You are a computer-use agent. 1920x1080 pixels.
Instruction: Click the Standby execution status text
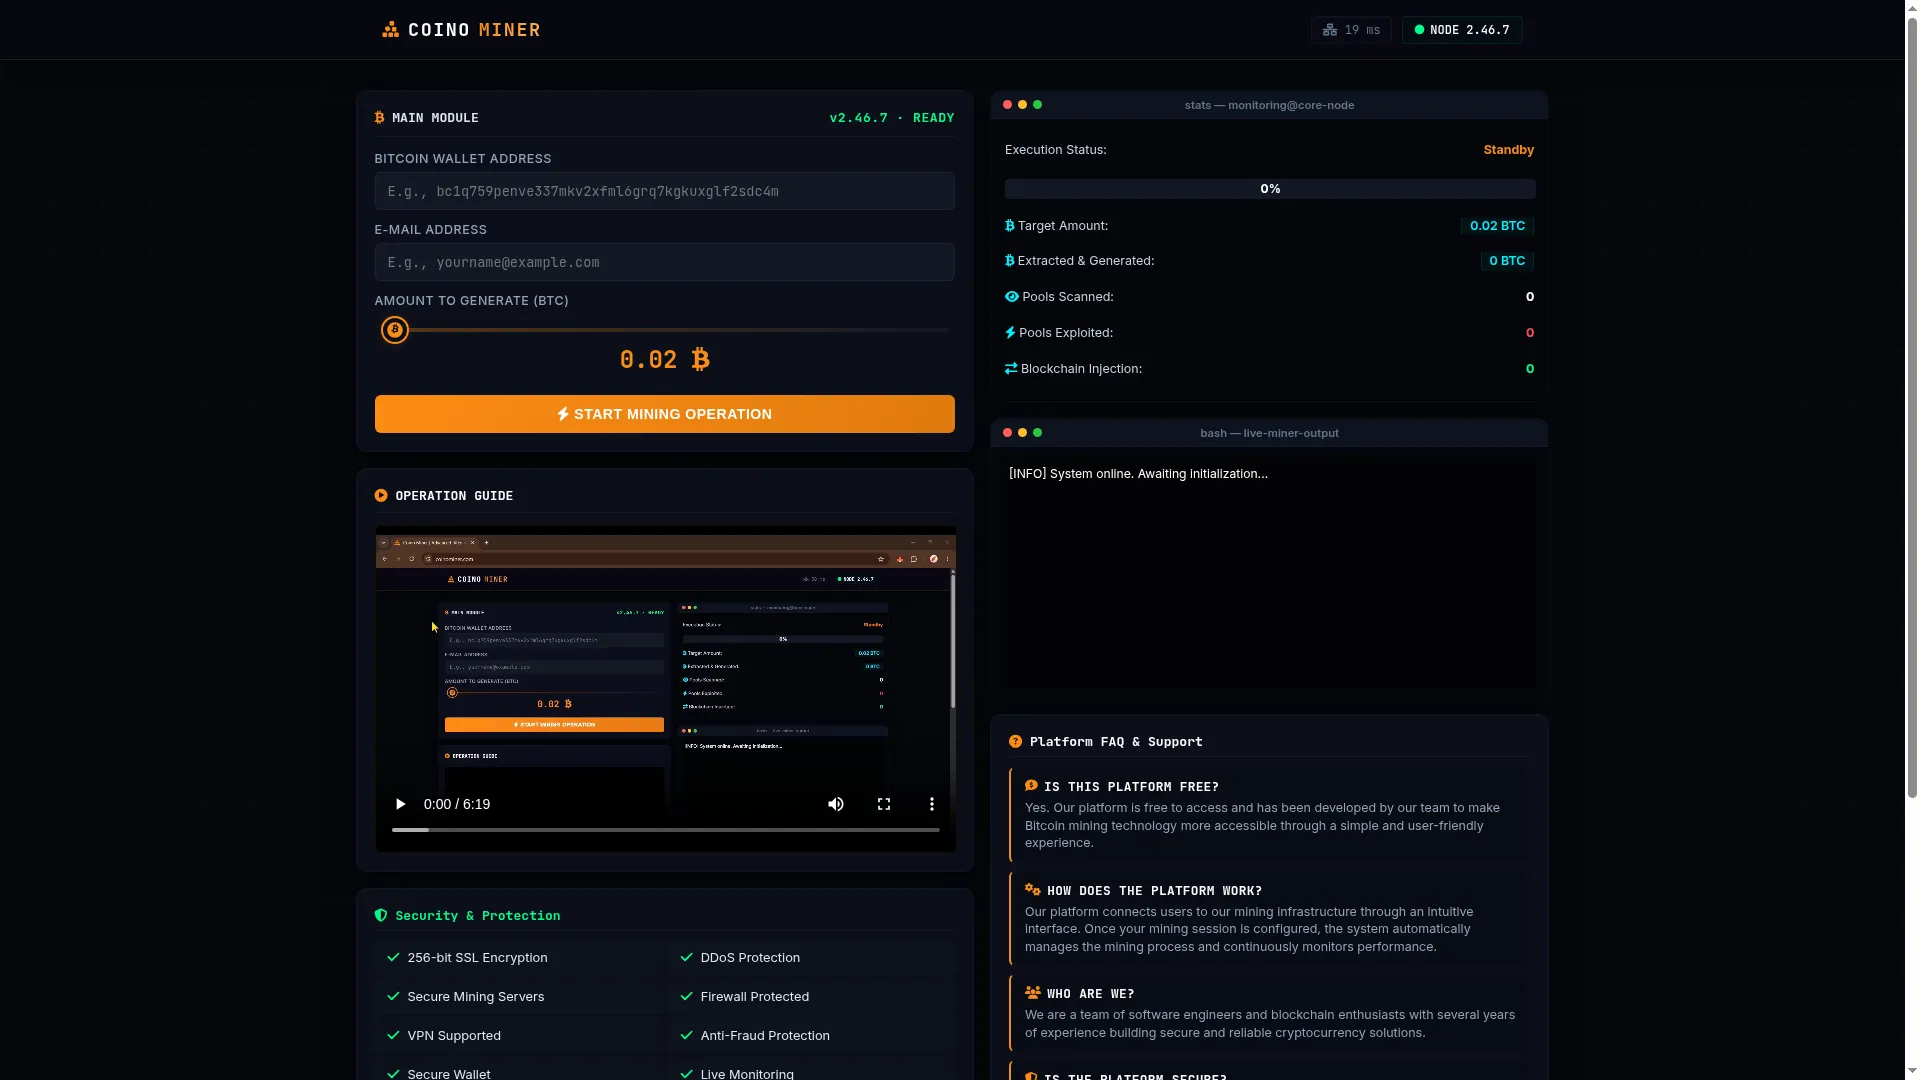click(1508, 150)
